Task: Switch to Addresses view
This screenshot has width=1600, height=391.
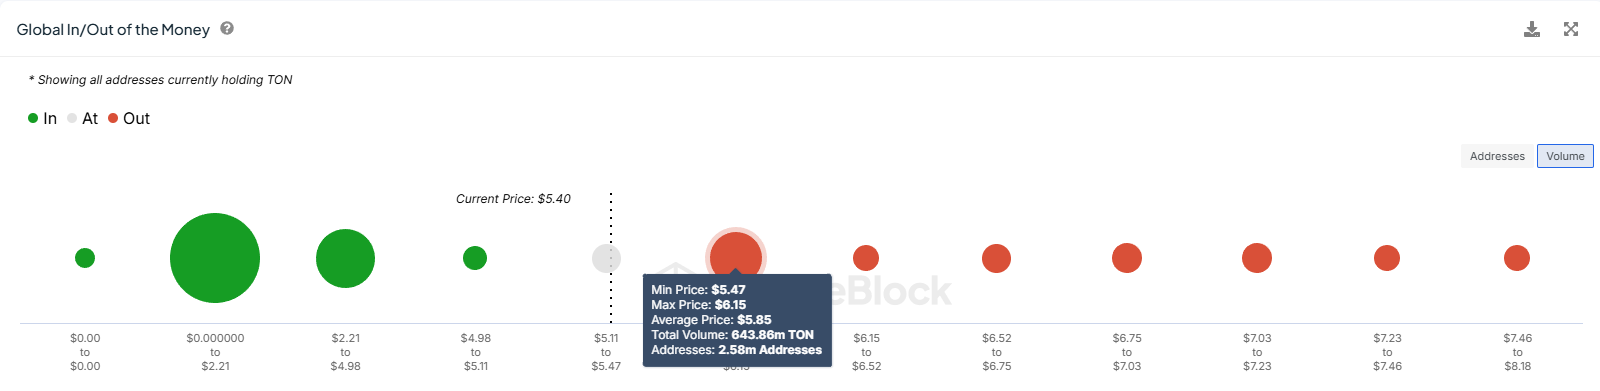Action: tap(1497, 156)
